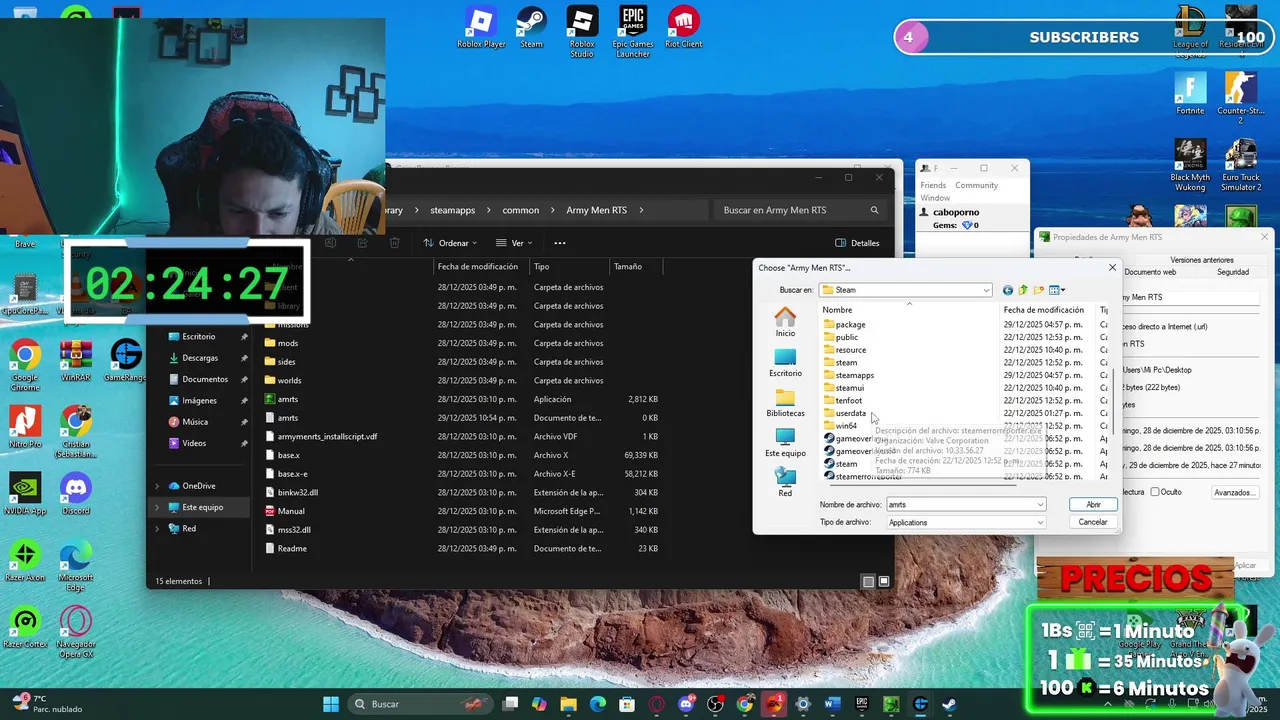This screenshot has width=1280, height=720.
Task: Open the Window menu in Steam friends
Action: click(935, 198)
